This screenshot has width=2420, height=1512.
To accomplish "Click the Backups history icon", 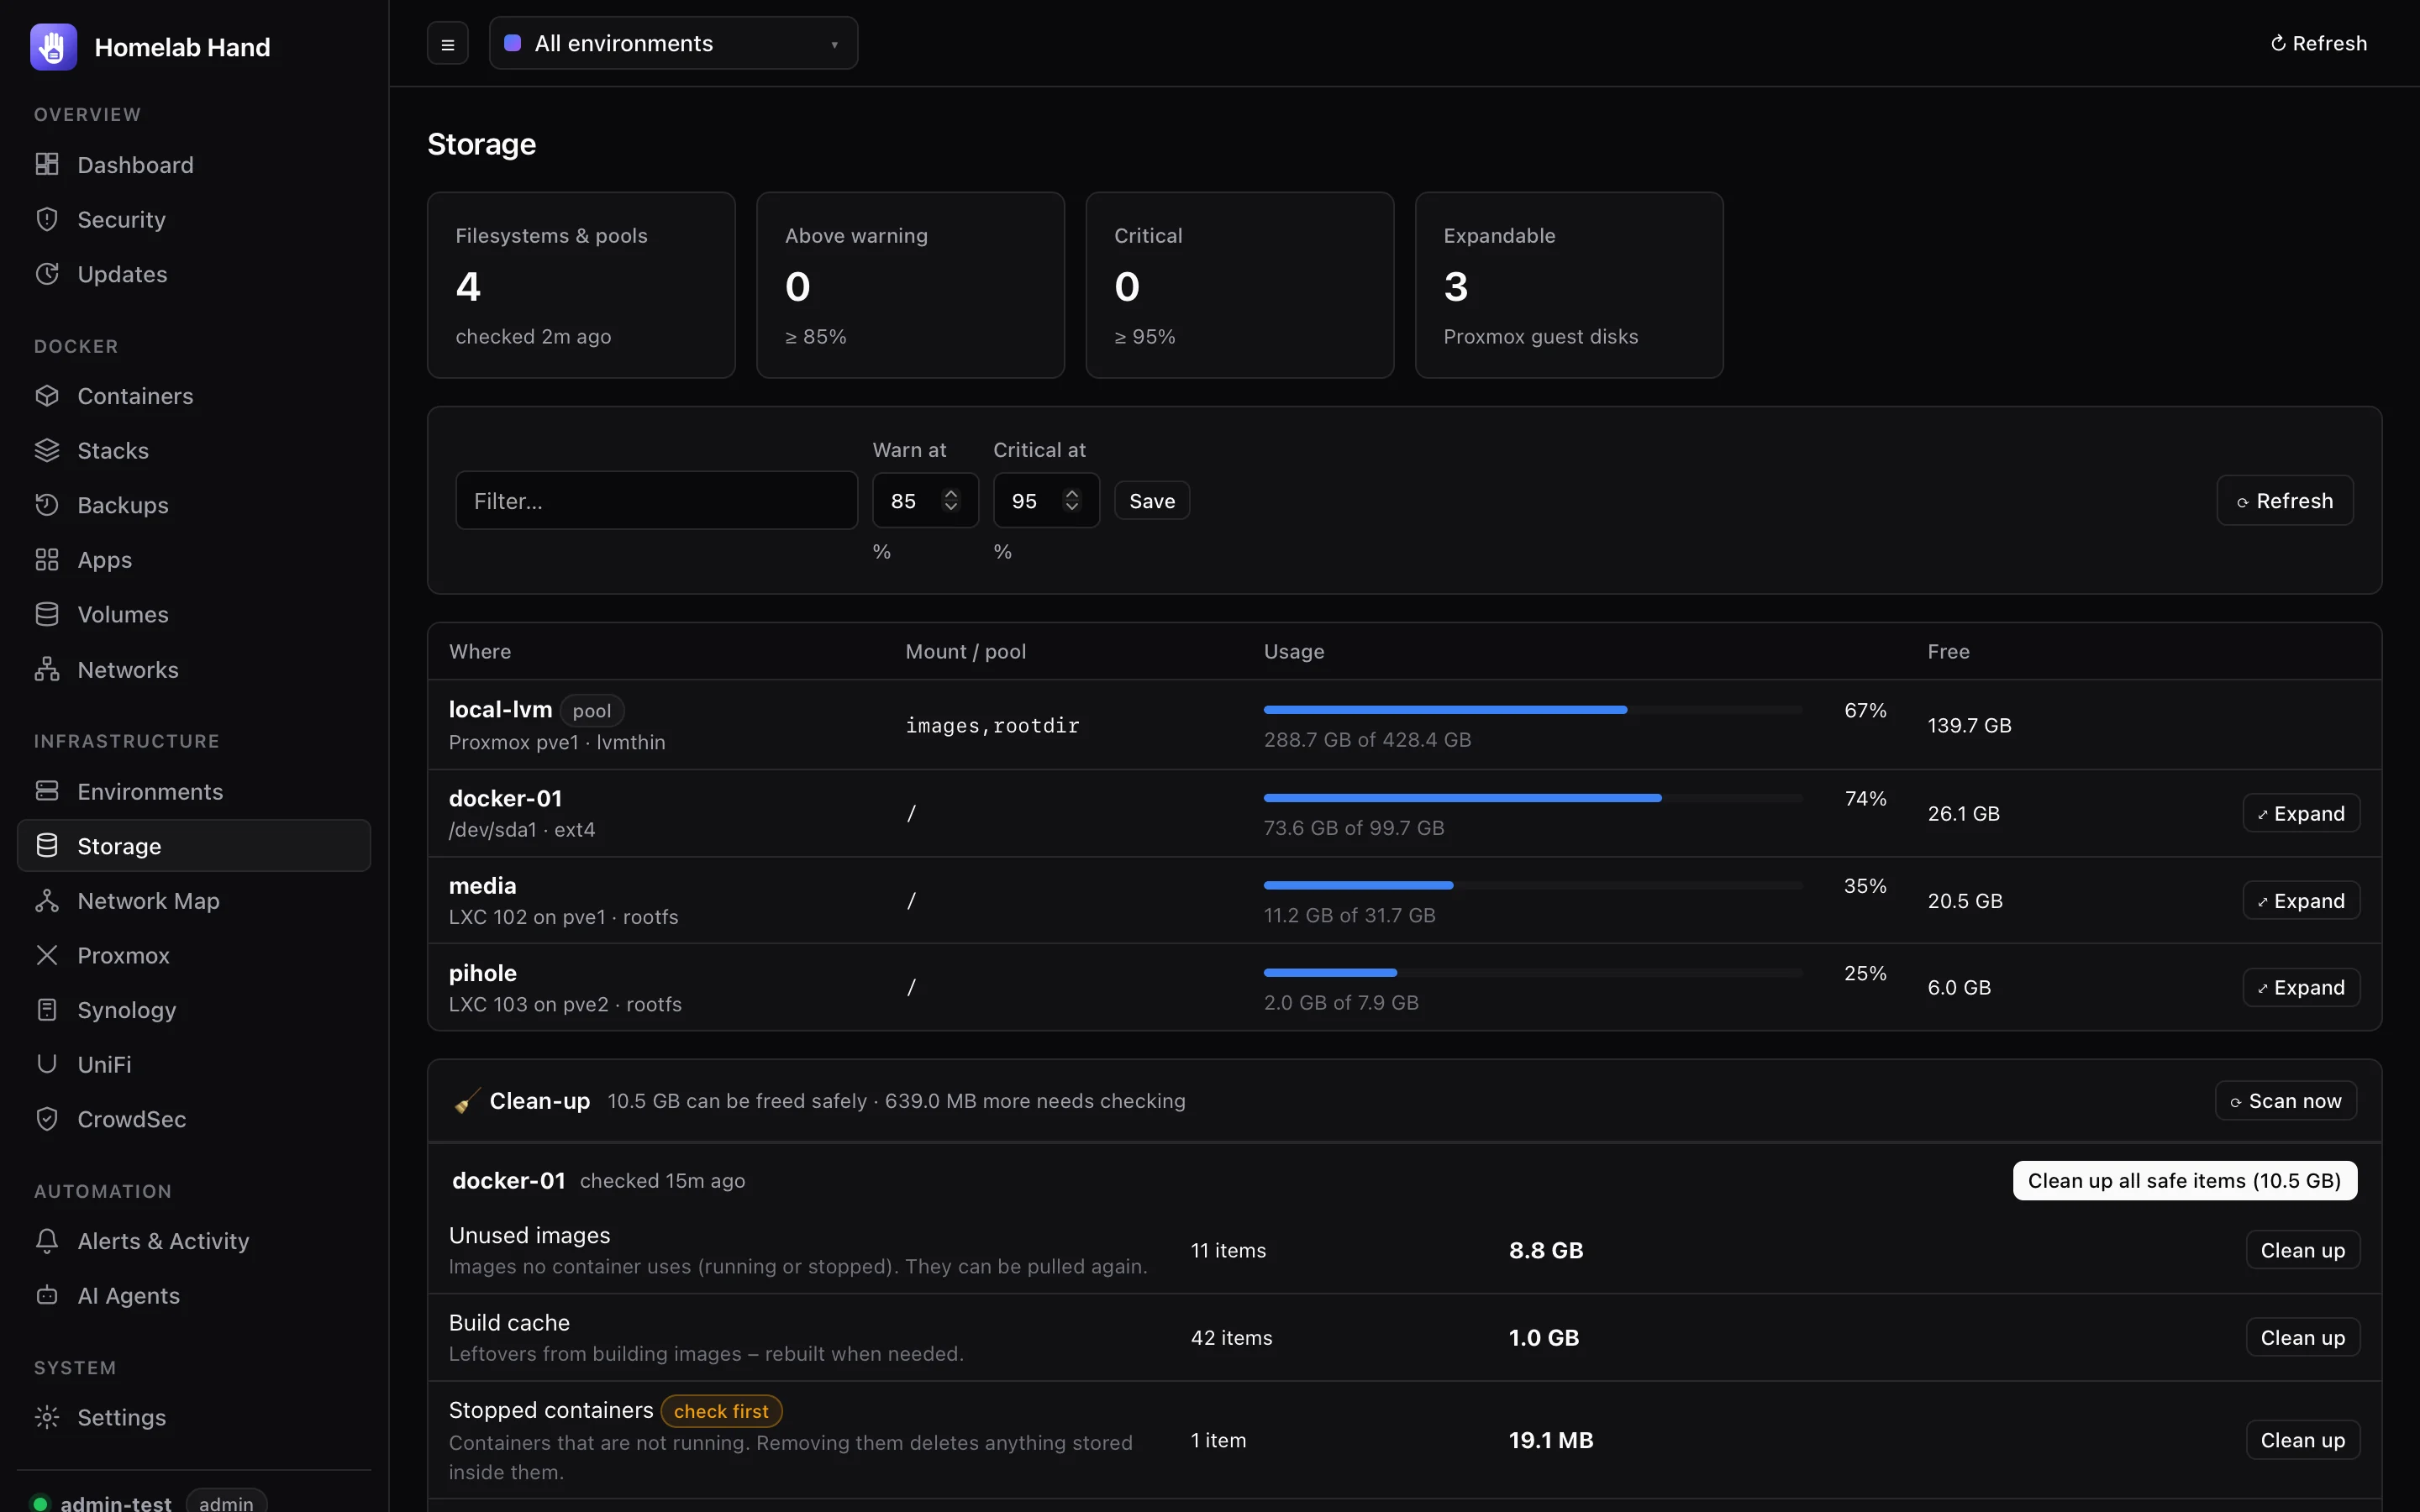I will coord(47,505).
